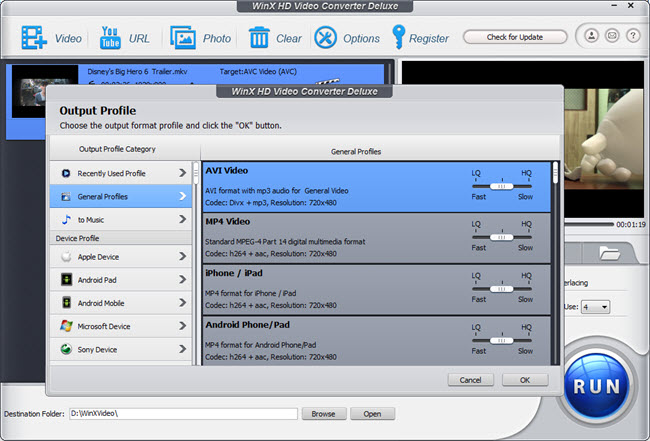Click the Browse button
650x441 pixels.
pyautogui.click(x=324, y=414)
